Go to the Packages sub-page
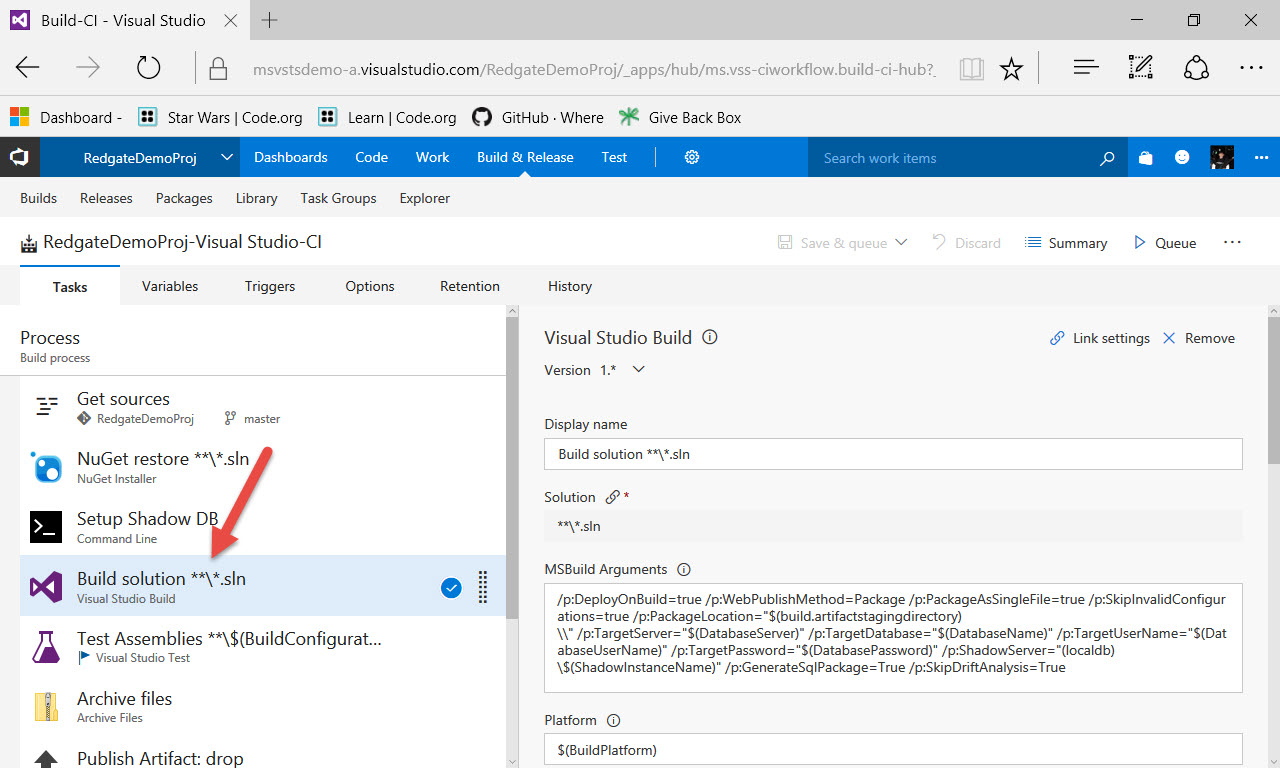Screen dimensions: 1280x768 tap(184, 198)
